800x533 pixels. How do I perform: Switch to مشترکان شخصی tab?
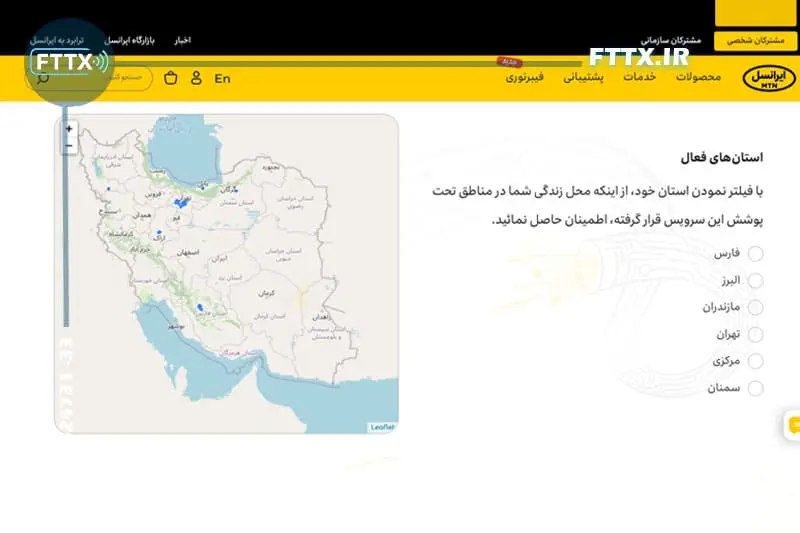pyautogui.click(x=755, y=41)
